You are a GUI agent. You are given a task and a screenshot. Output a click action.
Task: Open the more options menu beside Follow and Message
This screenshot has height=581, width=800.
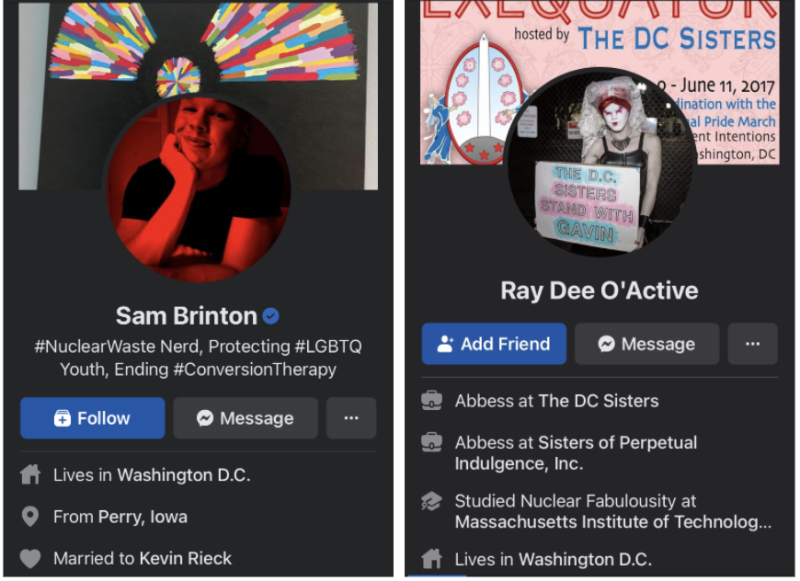pyautogui.click(x=351, y=418)
